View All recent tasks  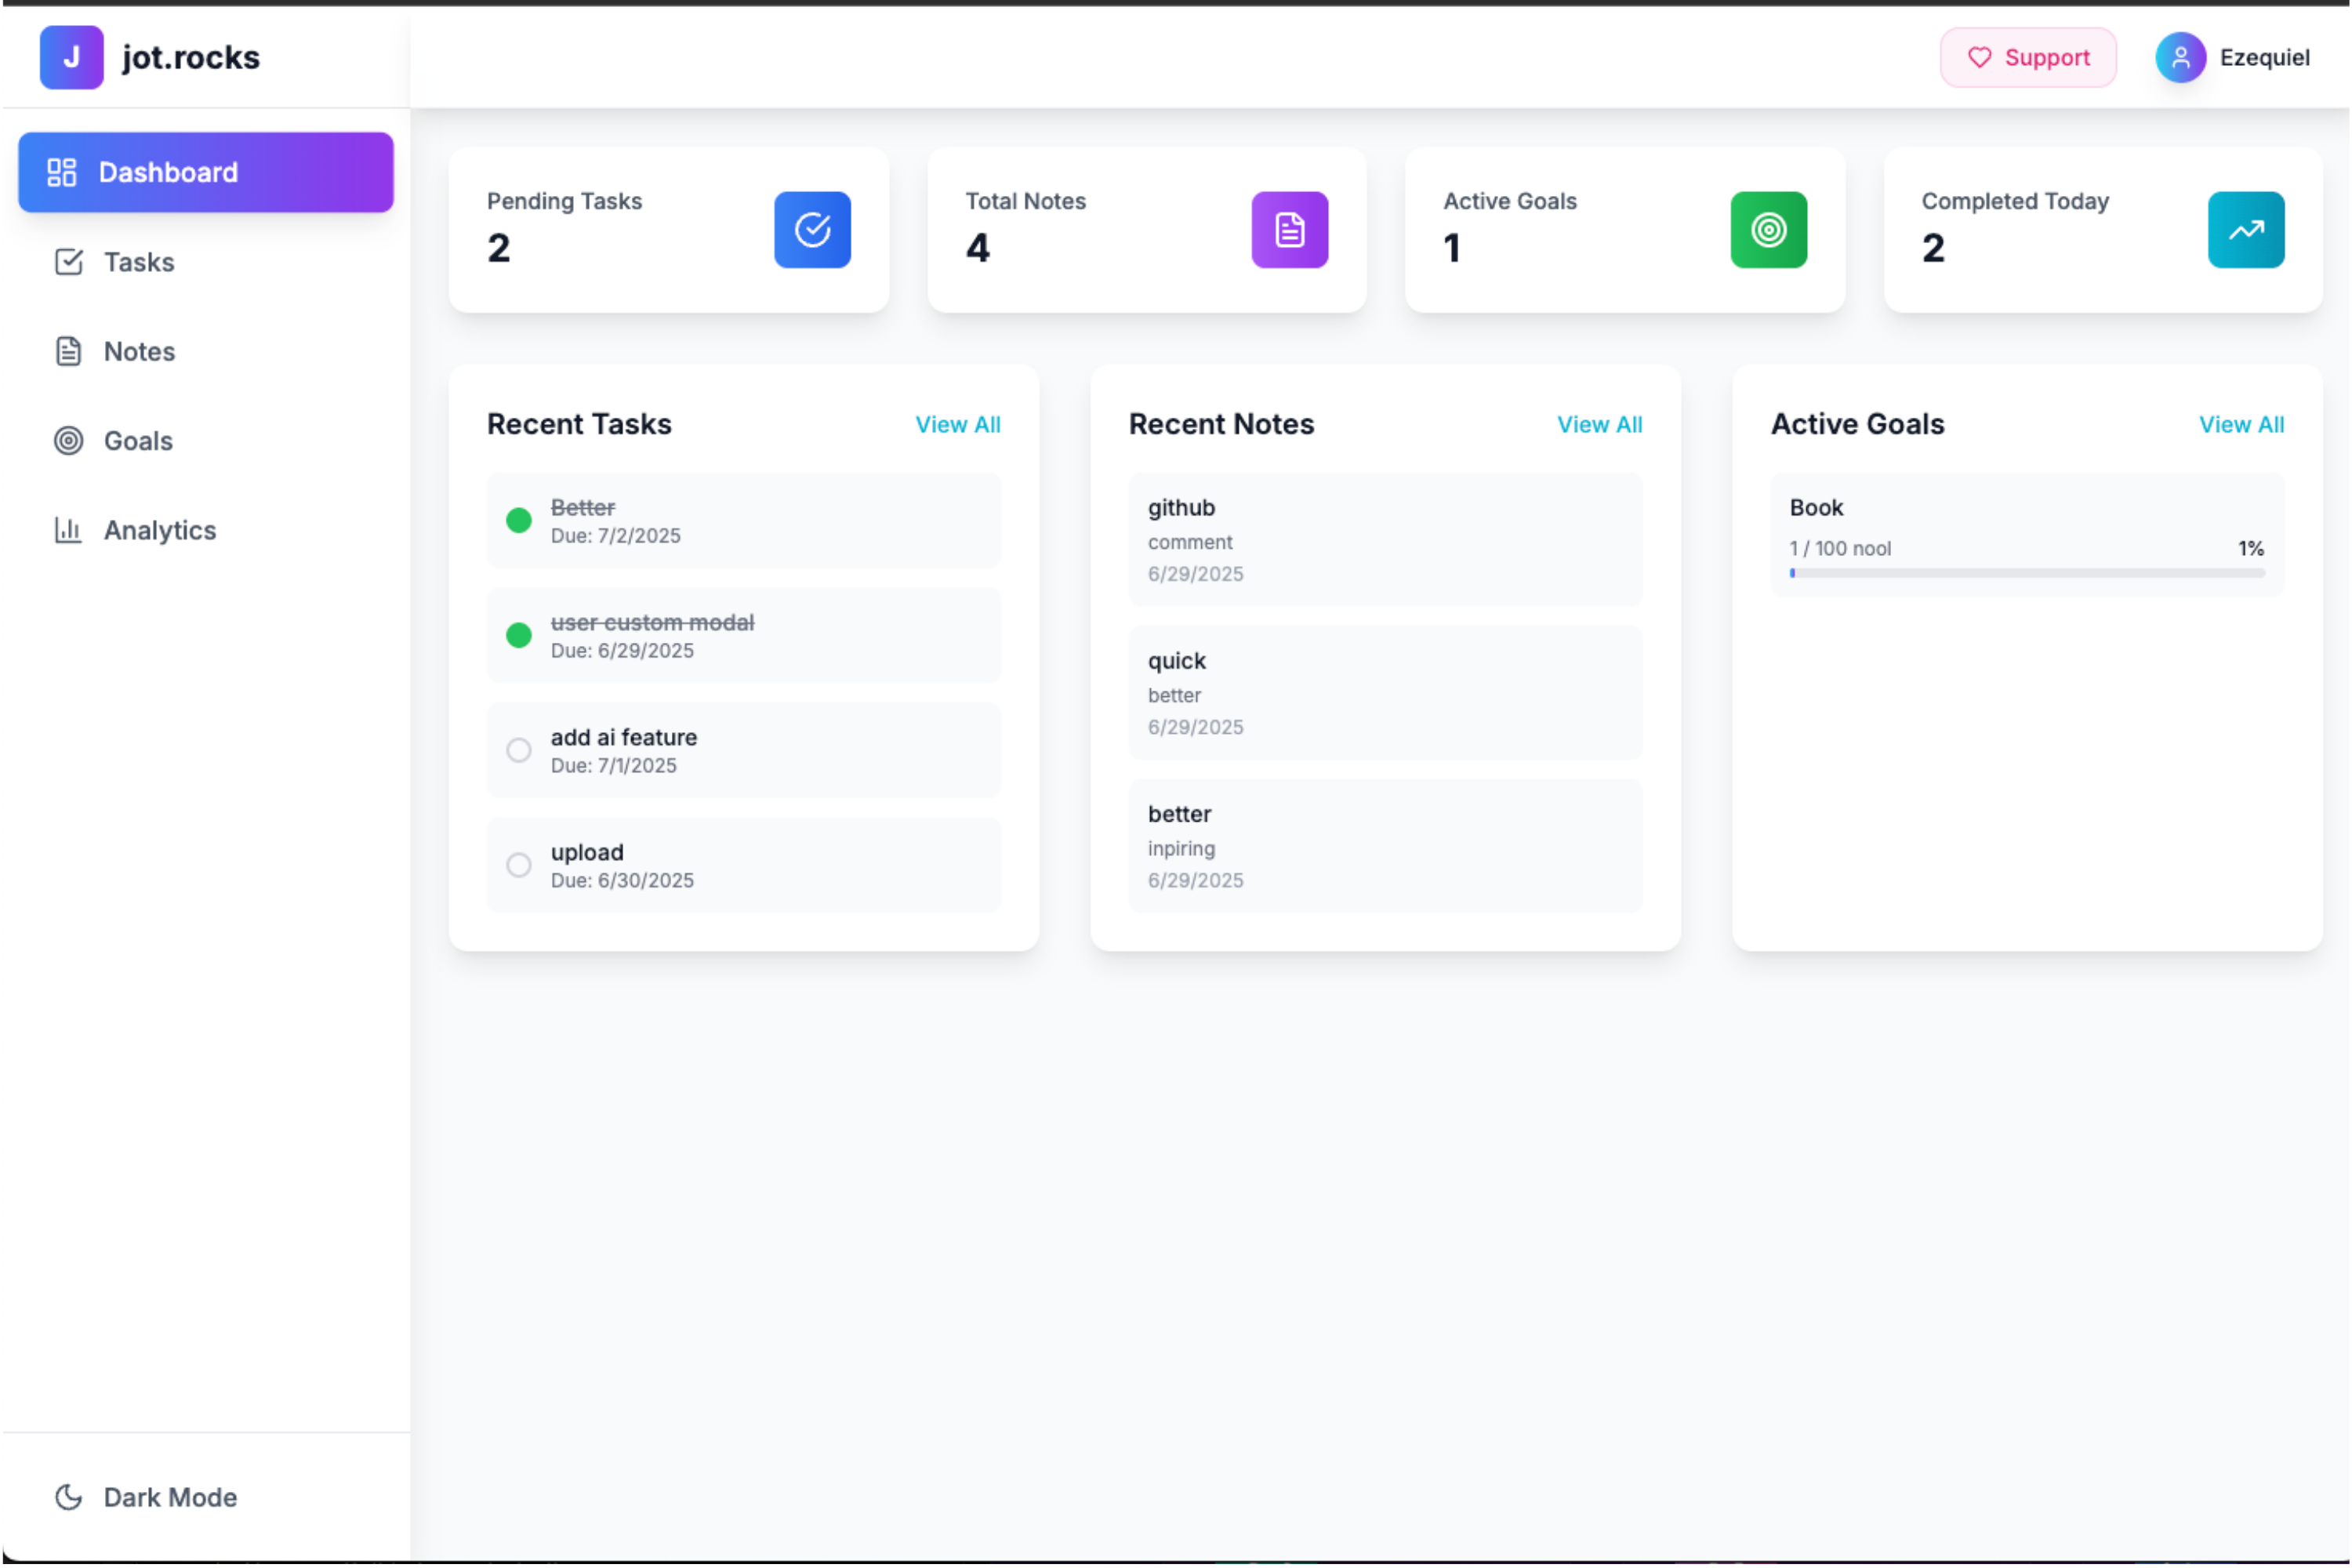point(957,424)
